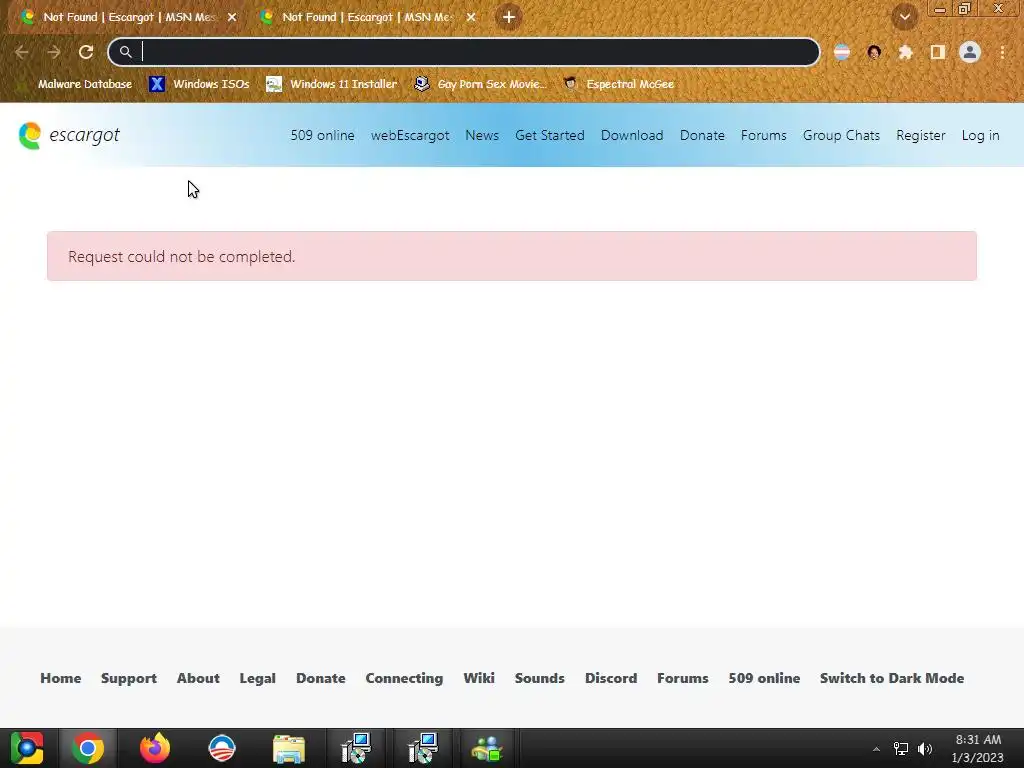Go forward using browser forward arrow

[x=54, y=52]
